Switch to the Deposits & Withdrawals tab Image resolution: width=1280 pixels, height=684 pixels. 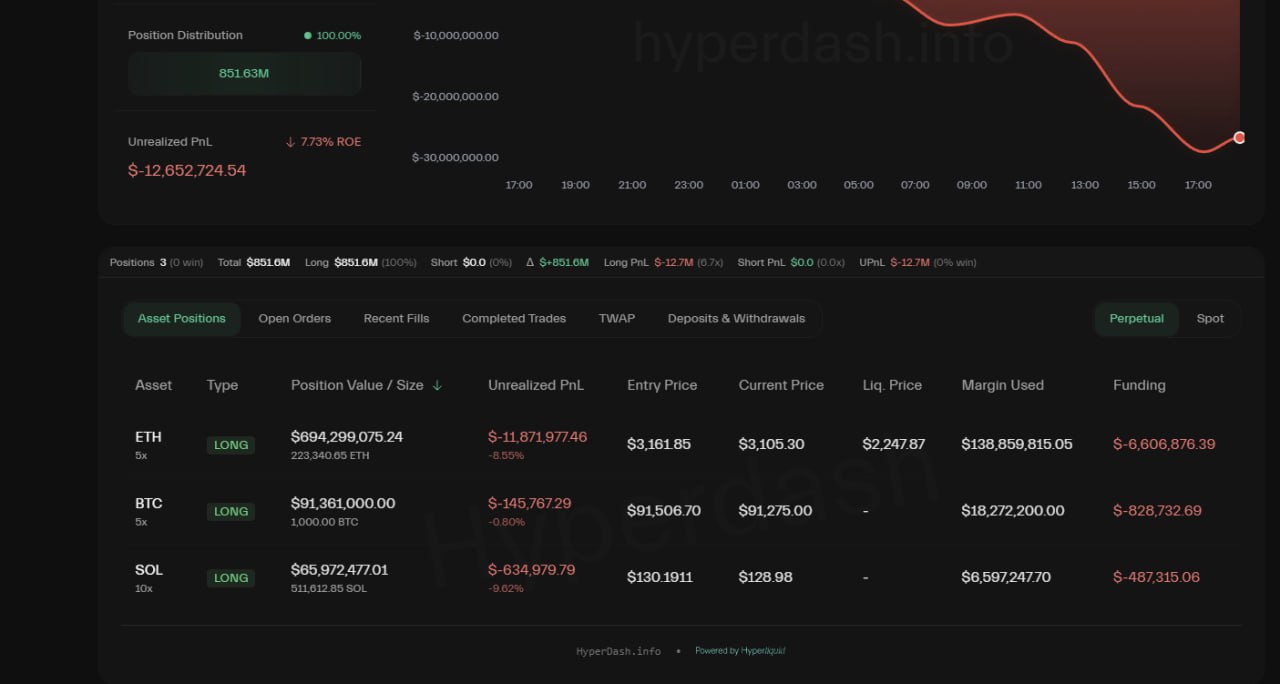pyautogui.click(x=736, y=318)
